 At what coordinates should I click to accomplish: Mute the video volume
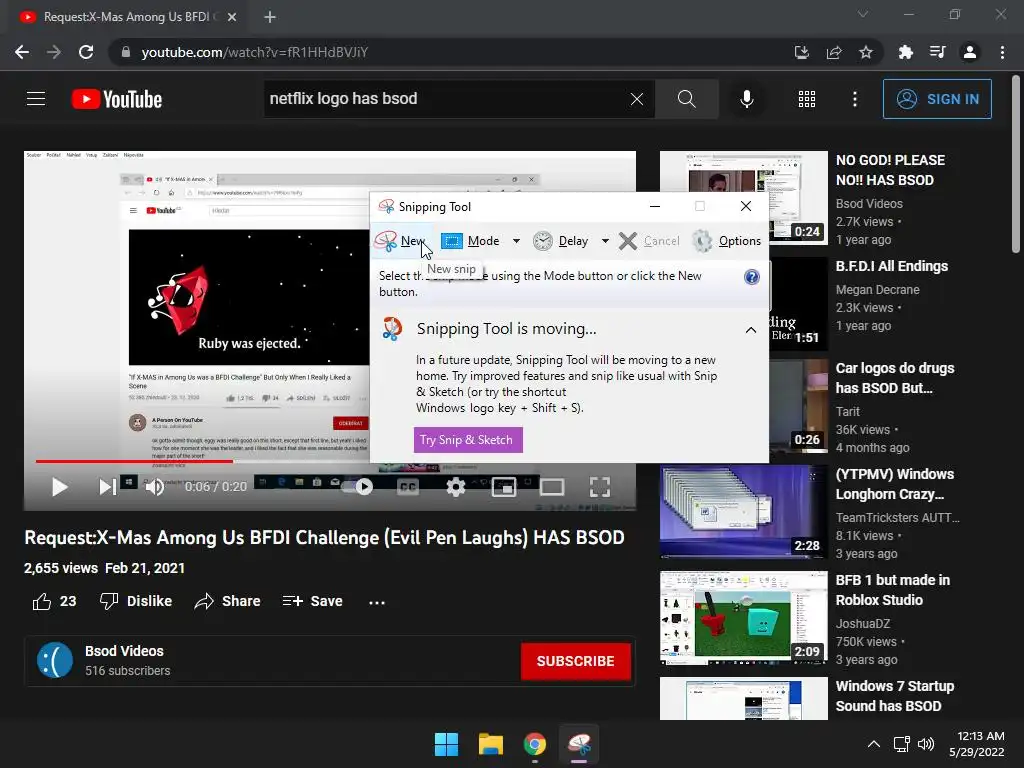coord(155,487)
